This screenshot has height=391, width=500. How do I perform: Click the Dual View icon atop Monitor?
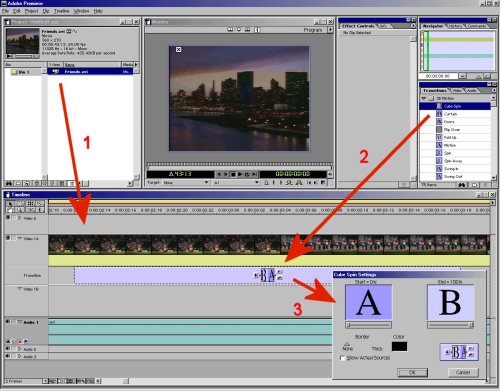point(230,30)
